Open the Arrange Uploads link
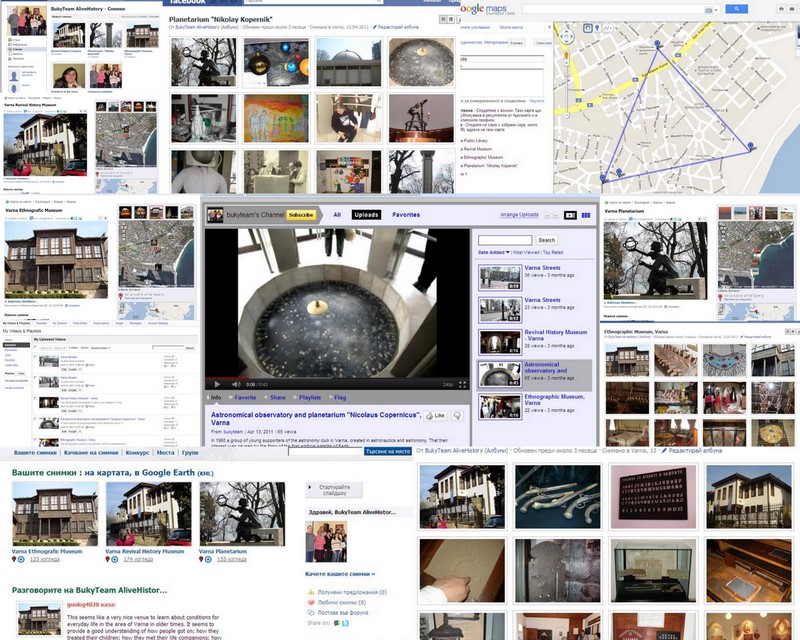Viewport: 800px width, 640px height. (519, 214)
